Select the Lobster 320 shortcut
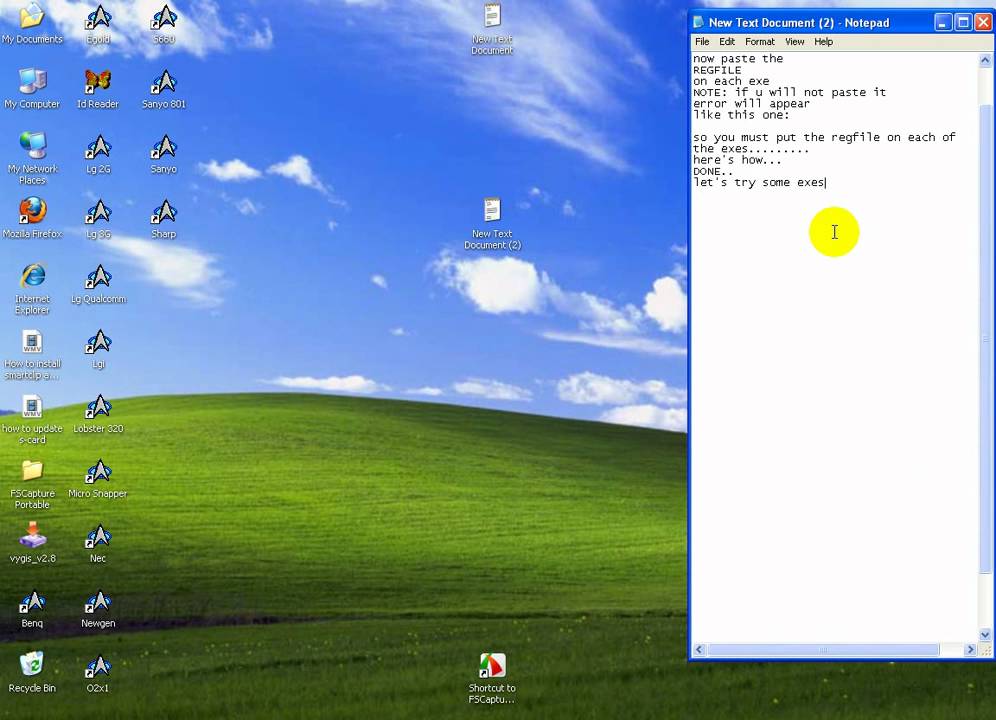996x720 pixels. [x=98, y=414]
